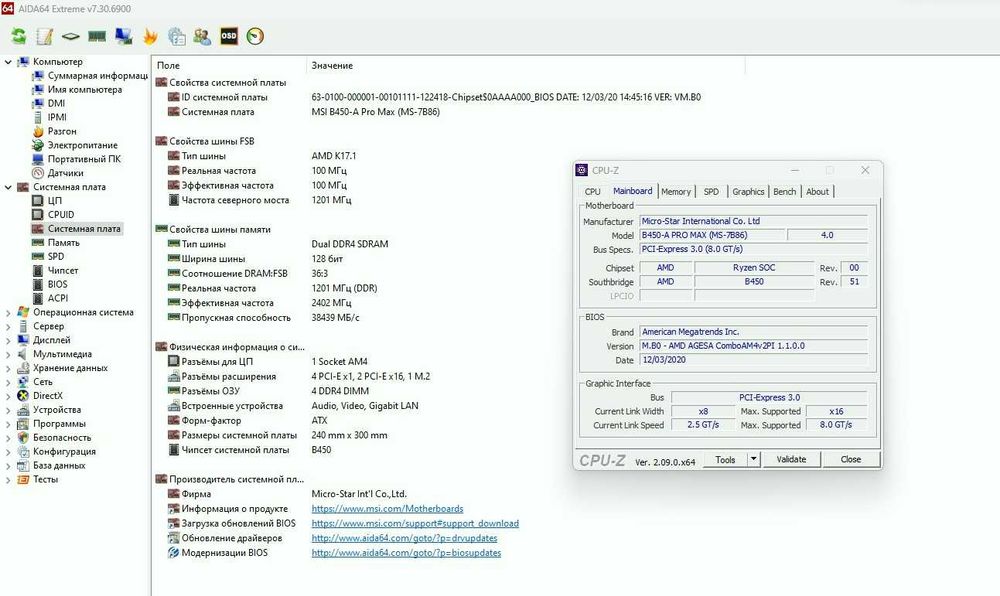Expand the Операционная система node

[x=8, y=312]
